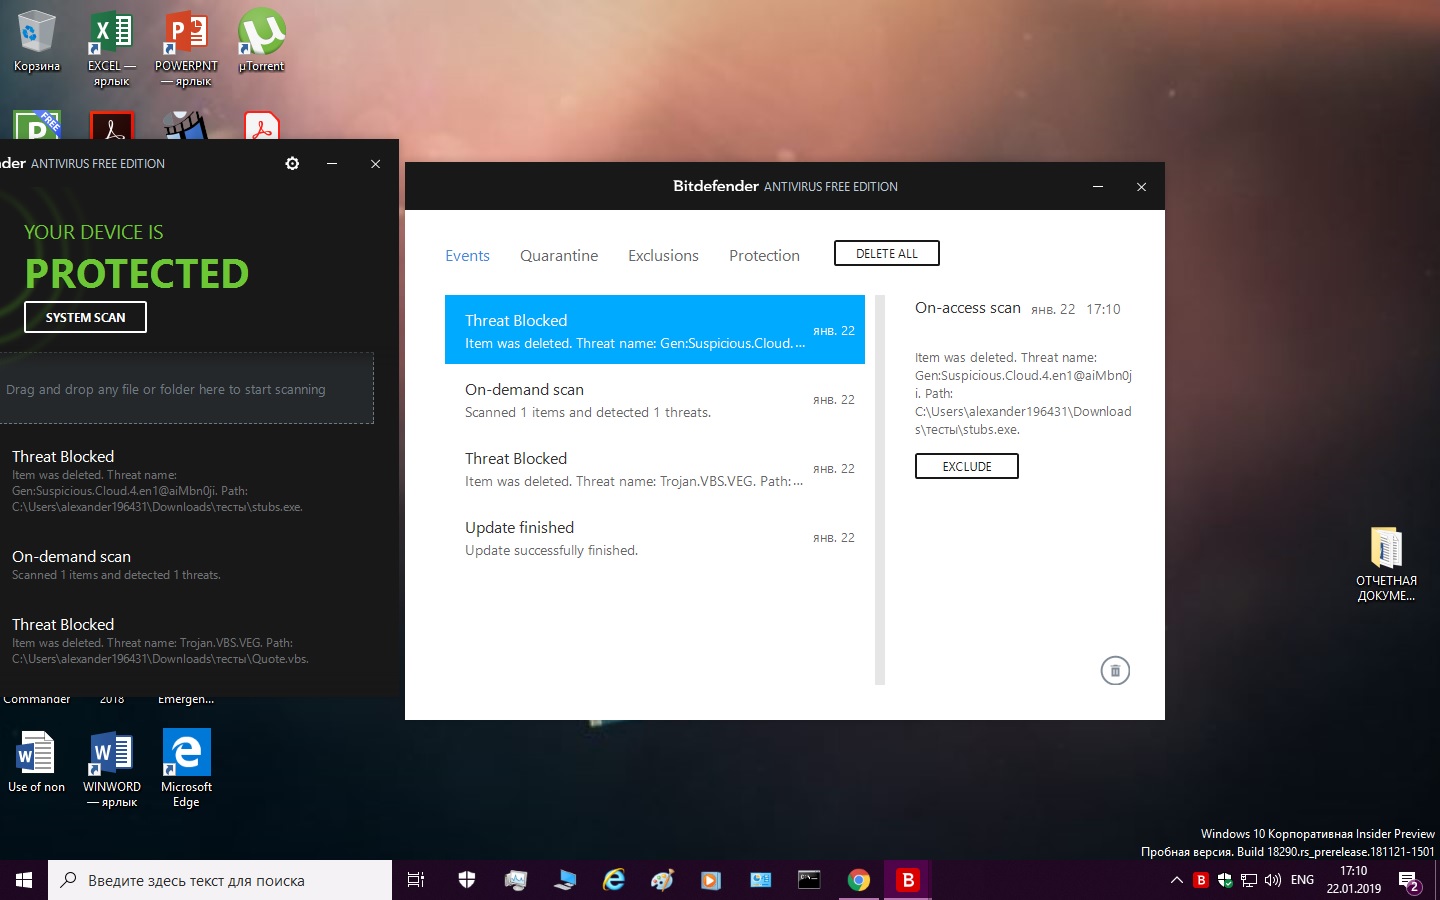Open Bitdefender settings gear icon
Viewport: 1440px width, 900px height.
tap(292, 163)
